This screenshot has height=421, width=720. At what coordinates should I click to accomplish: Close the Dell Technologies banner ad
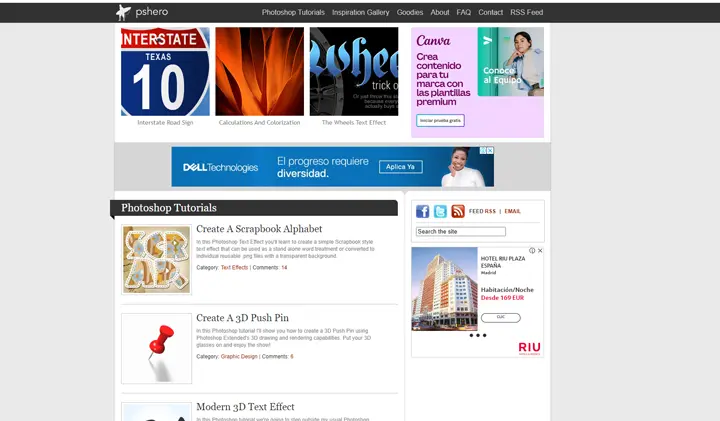(x=489, y=151)
